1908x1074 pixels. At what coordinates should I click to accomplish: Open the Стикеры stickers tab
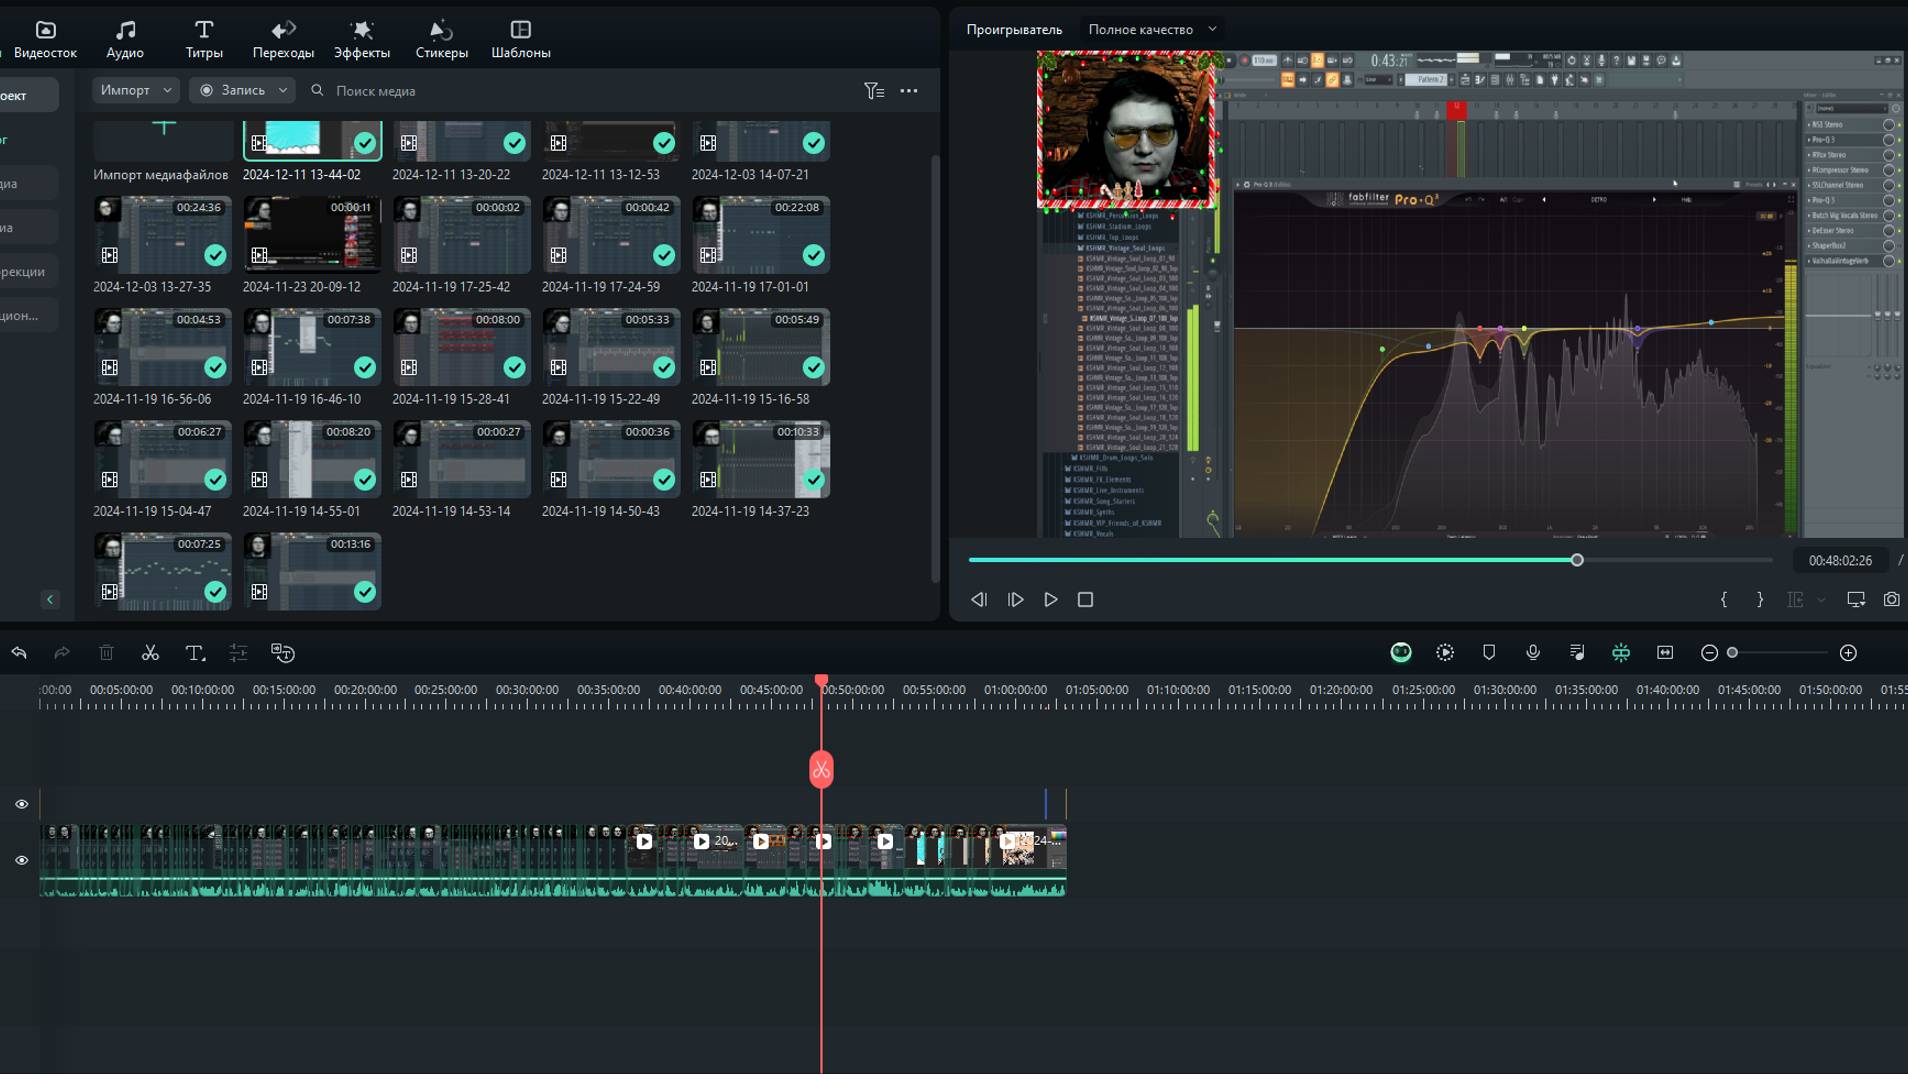coord(441,39)
